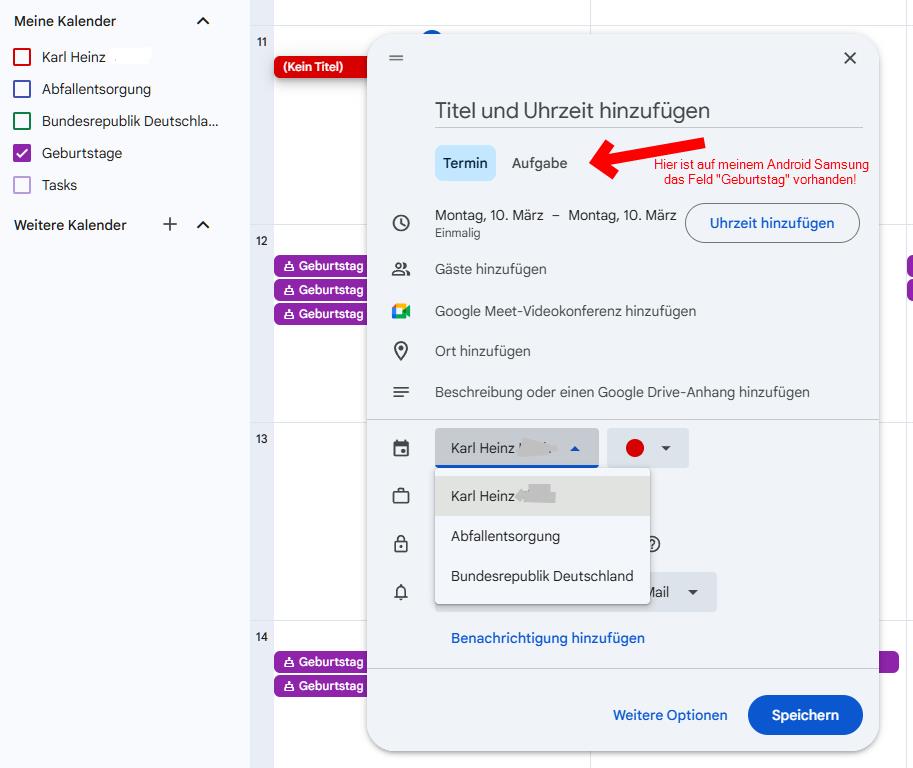
Task: Click the Tasks calendar label
Action: 59,185
